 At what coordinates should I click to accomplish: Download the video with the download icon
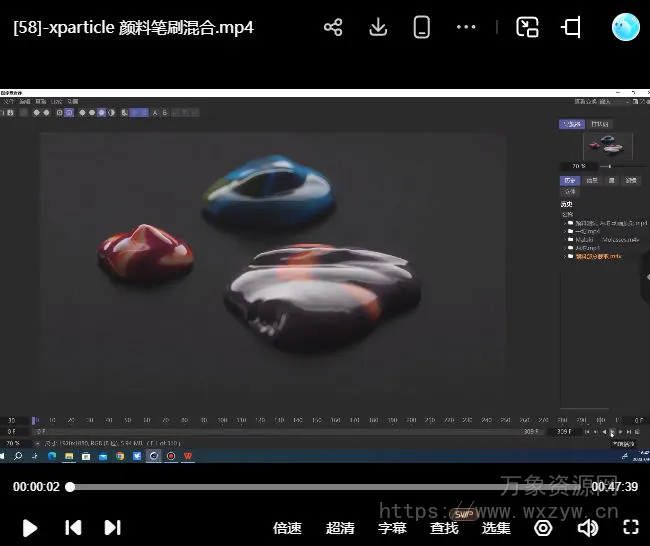pos(378,27)
